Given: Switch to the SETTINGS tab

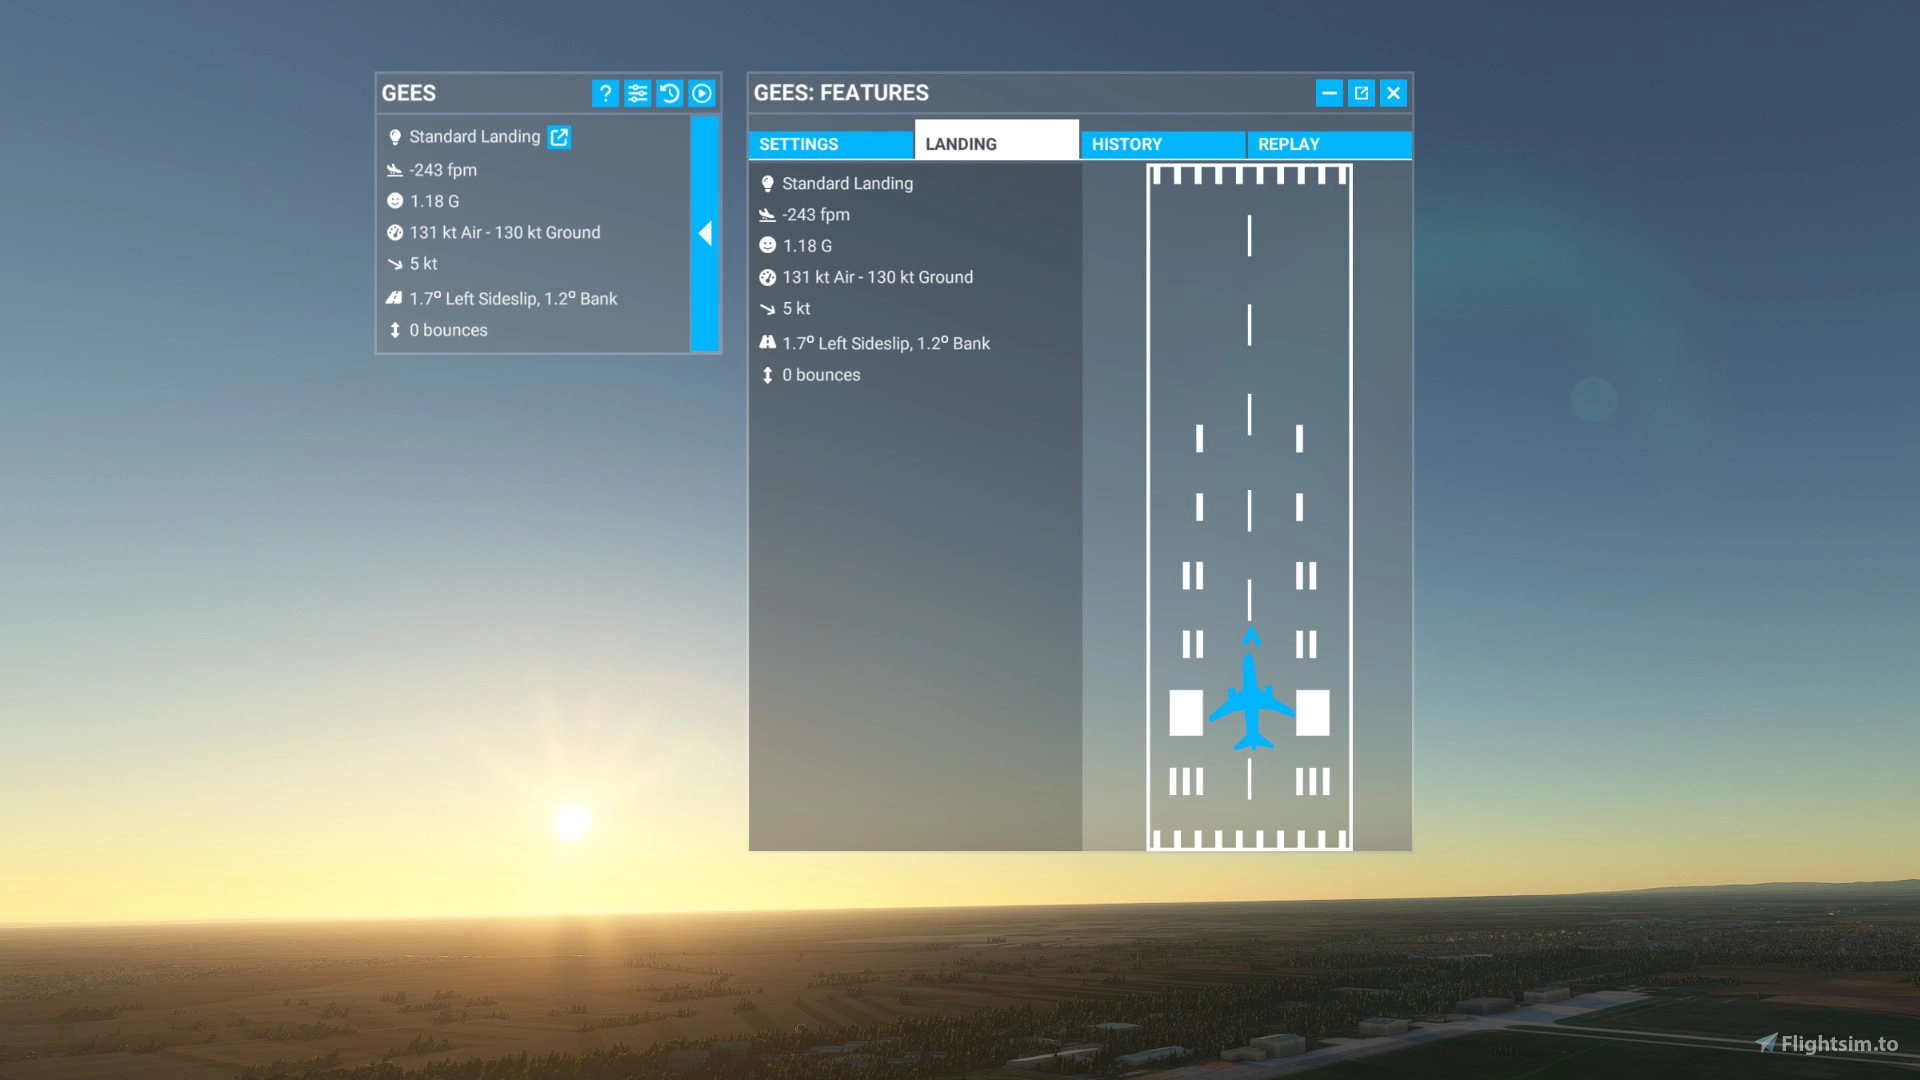Looking at the screenshot, I should [830, 144].
